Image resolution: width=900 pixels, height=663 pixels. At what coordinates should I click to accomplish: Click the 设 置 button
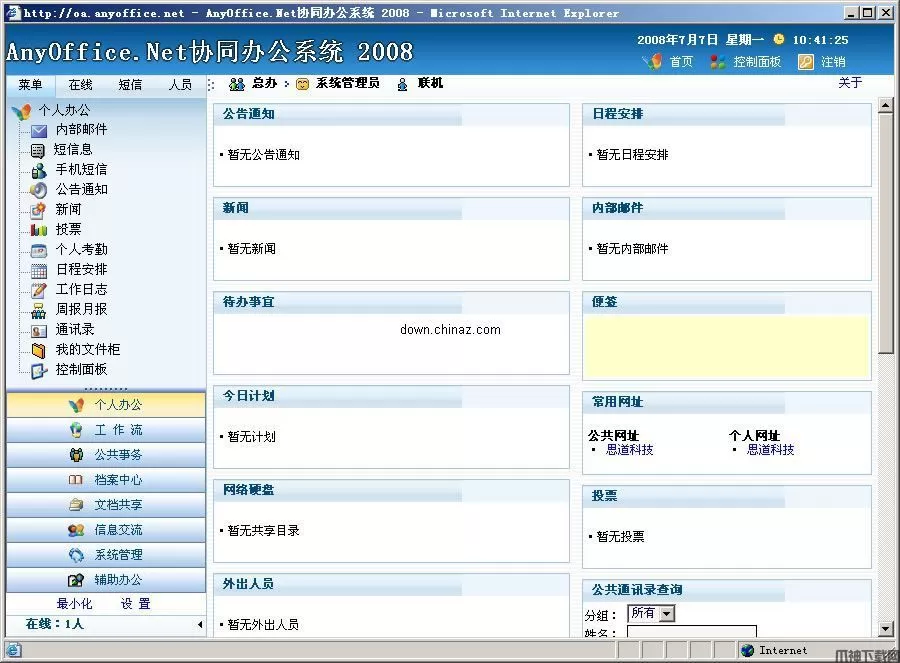138,604
